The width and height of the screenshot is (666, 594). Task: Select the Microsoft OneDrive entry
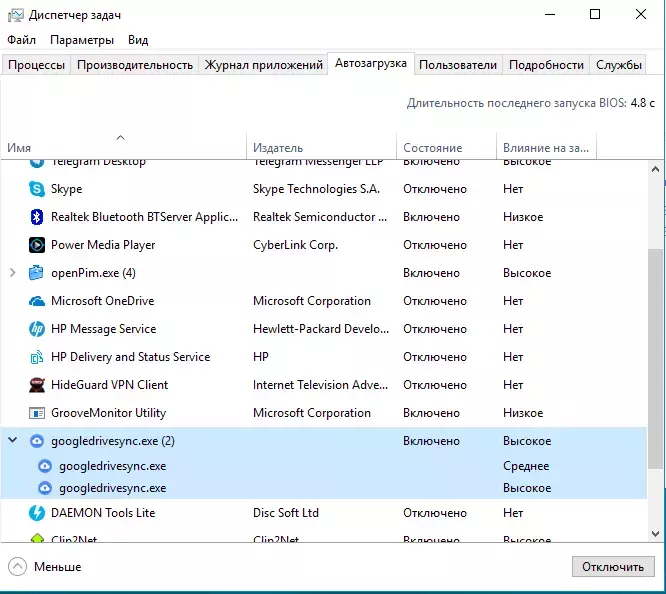[x=102, y=301]
